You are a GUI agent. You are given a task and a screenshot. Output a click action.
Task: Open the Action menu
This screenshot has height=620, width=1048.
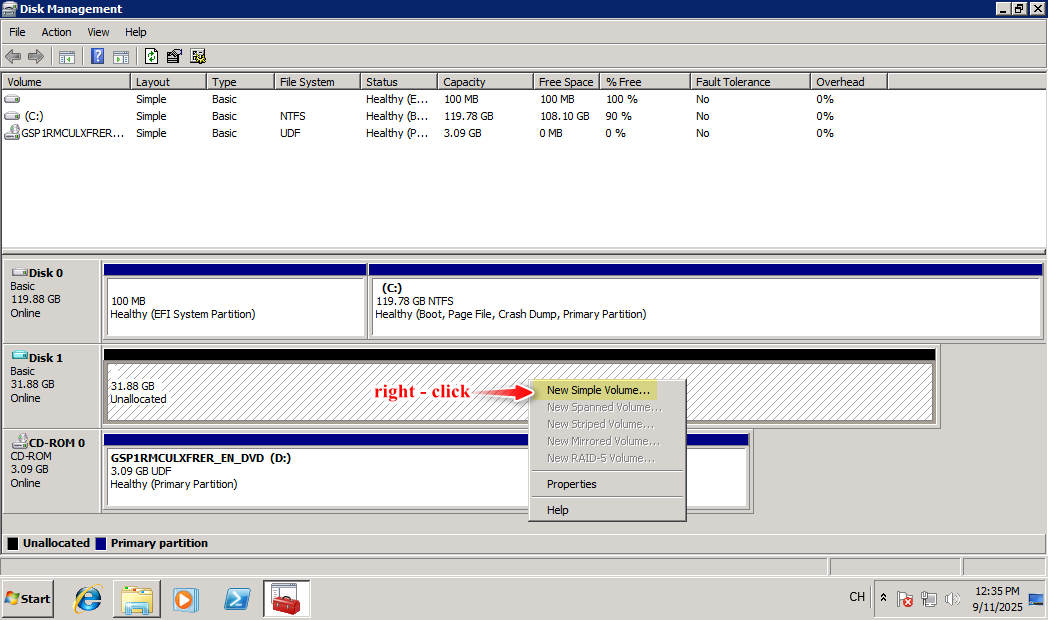(x=56, y=32)
